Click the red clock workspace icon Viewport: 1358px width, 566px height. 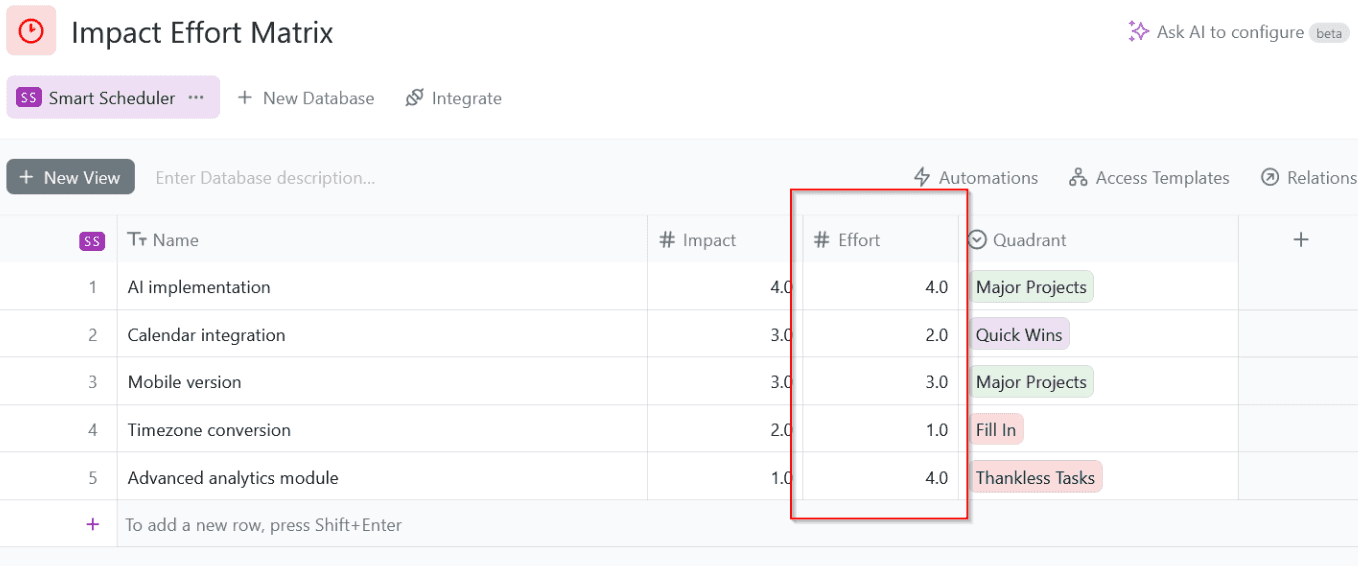point(31,31)
